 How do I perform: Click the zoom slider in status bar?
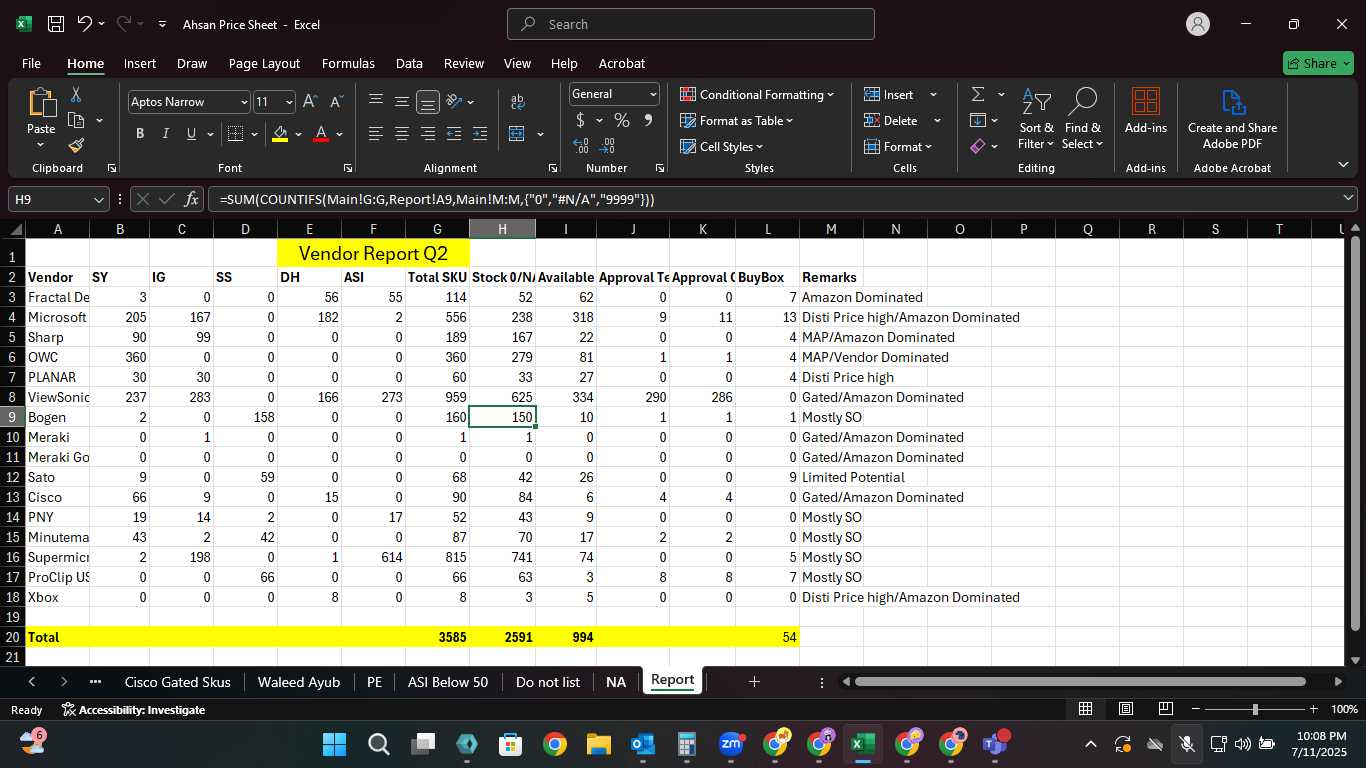click(x=1255, y=709)
